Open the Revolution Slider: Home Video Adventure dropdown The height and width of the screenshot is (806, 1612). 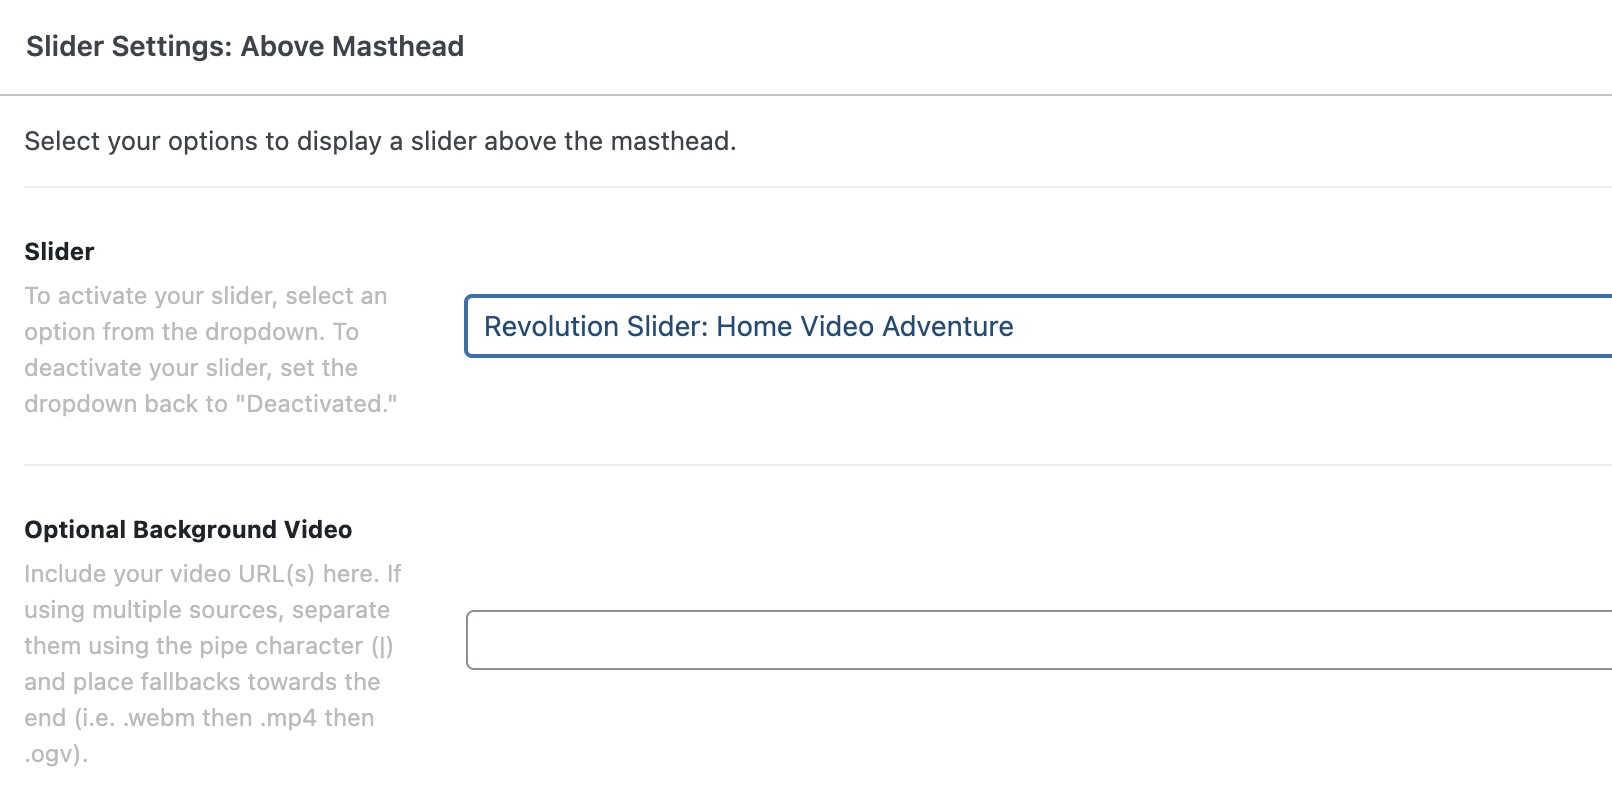[x=1038, y=326]
